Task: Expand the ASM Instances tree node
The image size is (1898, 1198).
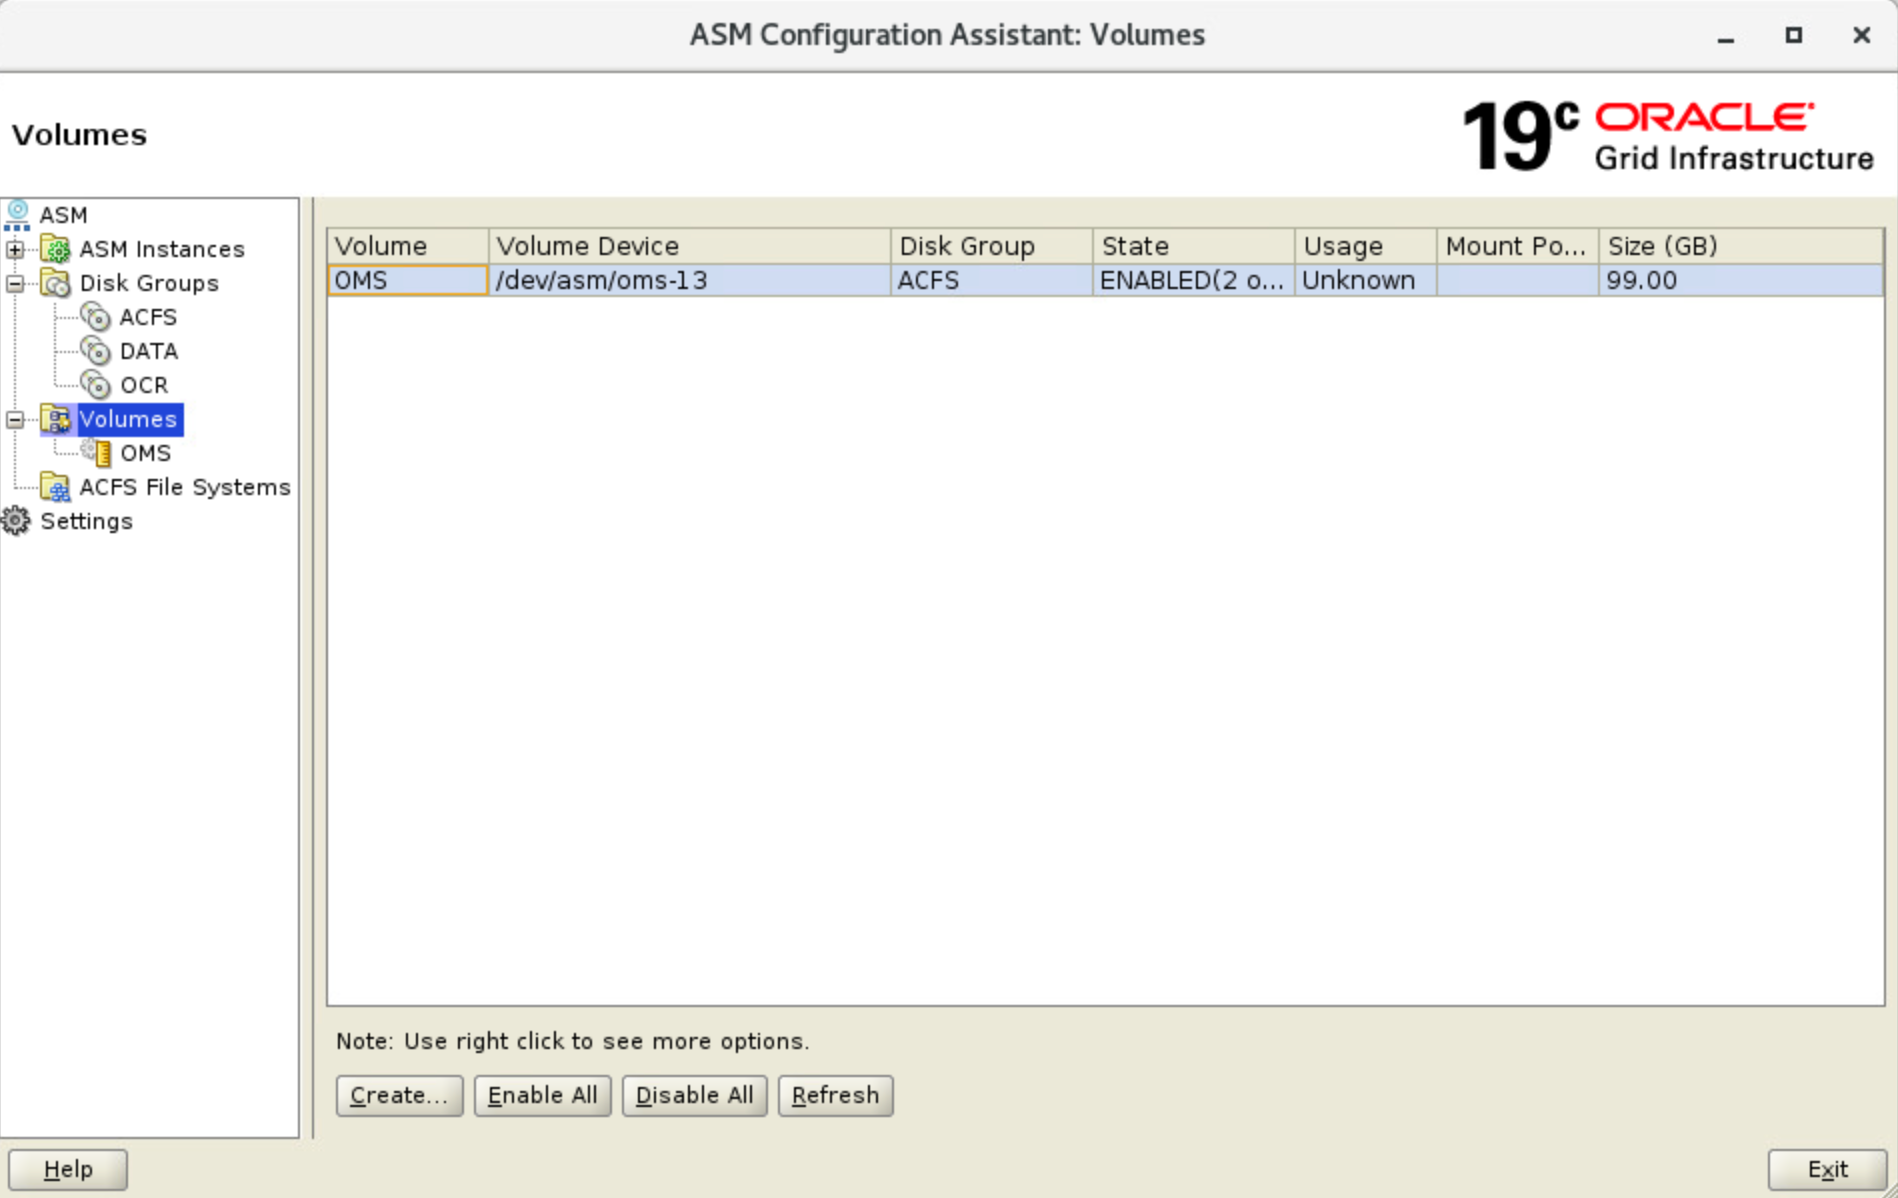Action: tap(15, 249)
